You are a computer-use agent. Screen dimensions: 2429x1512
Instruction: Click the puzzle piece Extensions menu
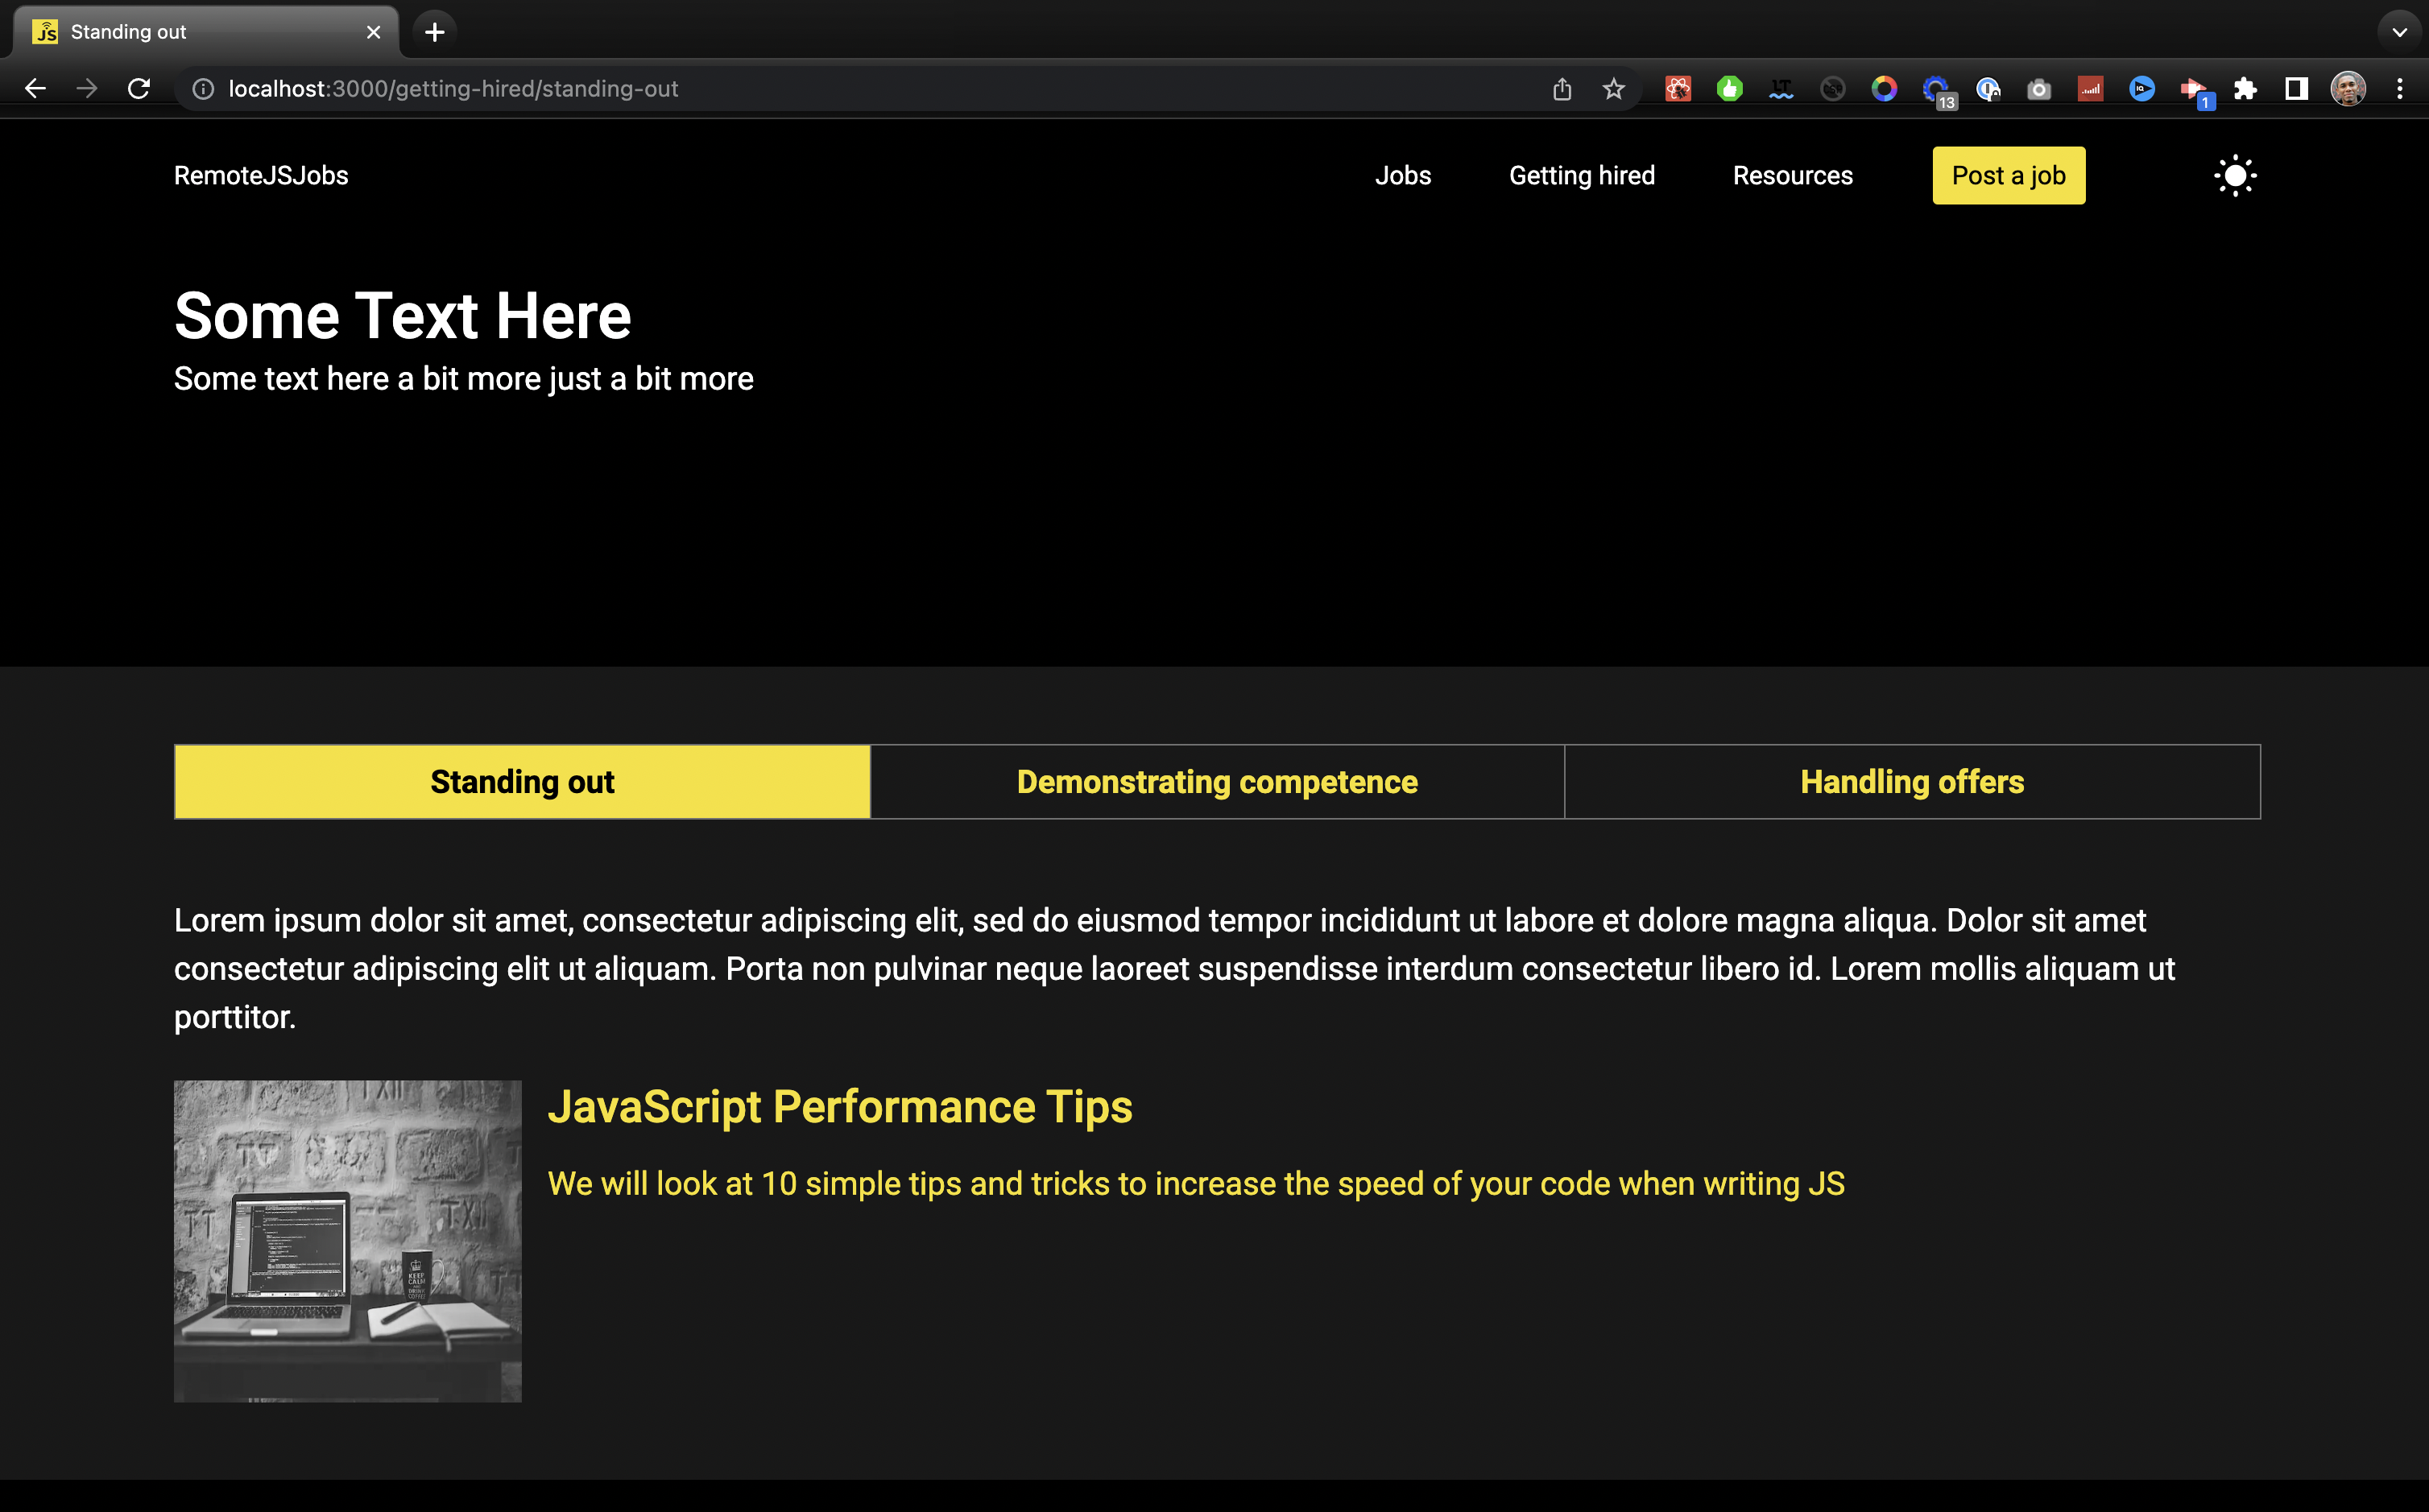tap(2245, 89)
